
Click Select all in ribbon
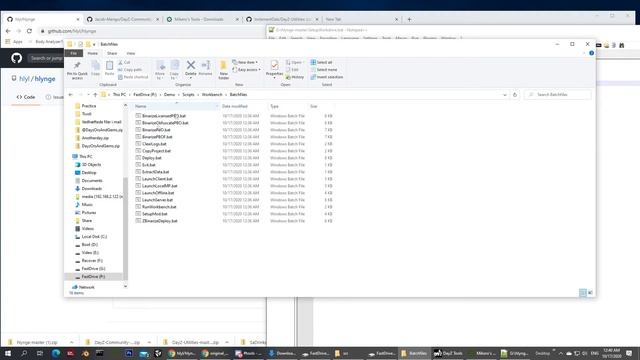(321, 62)
